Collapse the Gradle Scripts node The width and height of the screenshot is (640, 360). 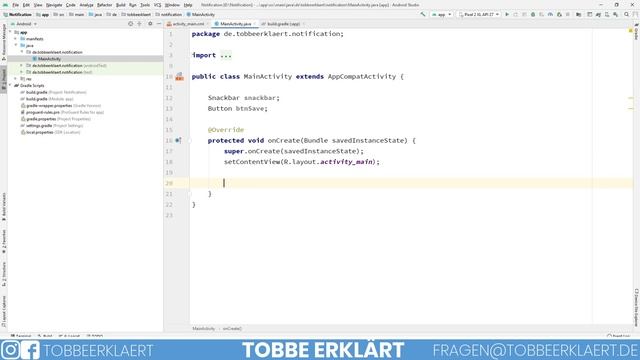coord(11,85)
